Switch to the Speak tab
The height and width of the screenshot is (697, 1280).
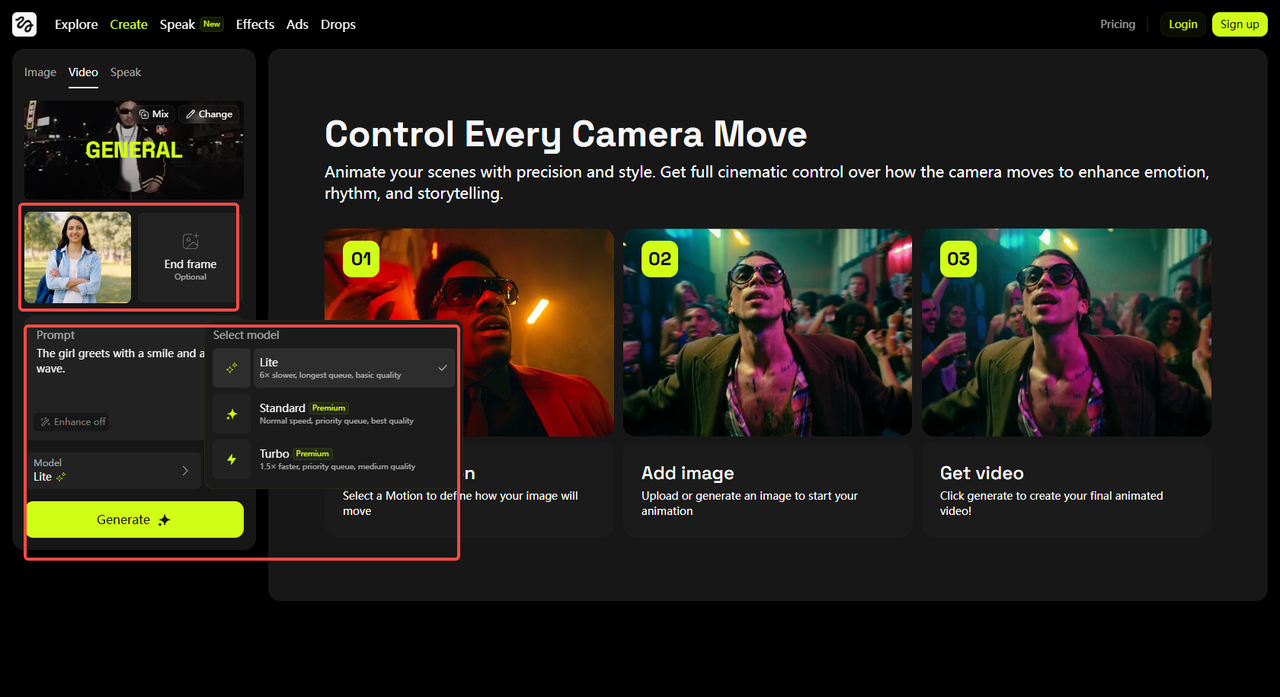(125, 72)
